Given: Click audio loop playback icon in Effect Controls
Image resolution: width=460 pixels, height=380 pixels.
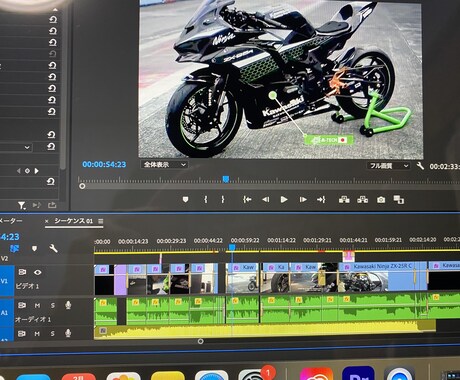Looking at the screenshot, I should [x=36, y=205].
